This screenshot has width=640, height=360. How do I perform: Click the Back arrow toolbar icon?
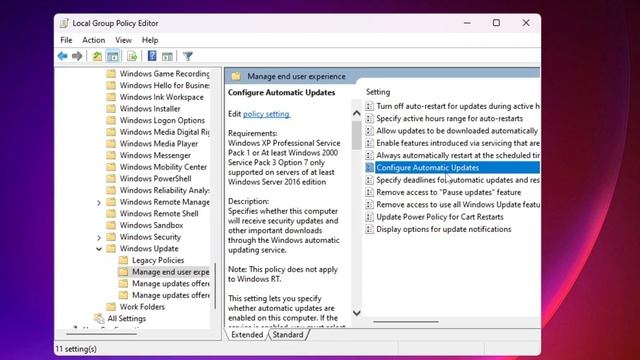pos(62,56)
